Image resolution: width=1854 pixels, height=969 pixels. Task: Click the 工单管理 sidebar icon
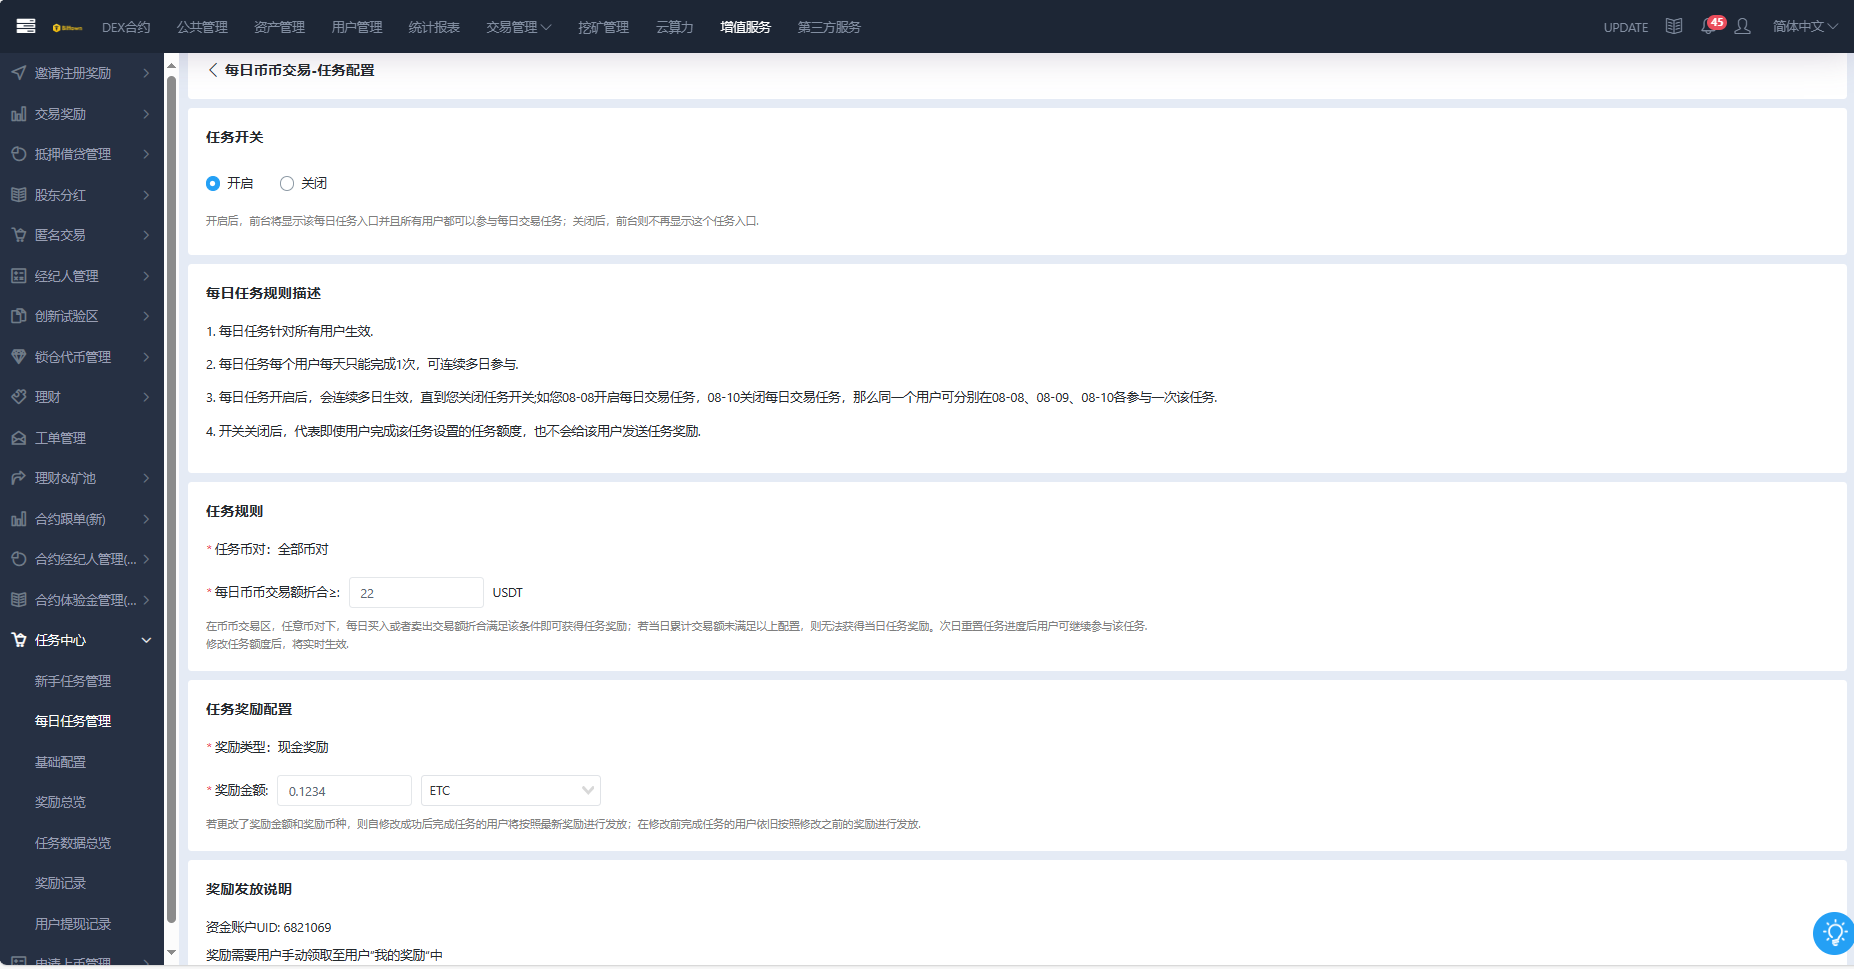[x=19, y=437]
